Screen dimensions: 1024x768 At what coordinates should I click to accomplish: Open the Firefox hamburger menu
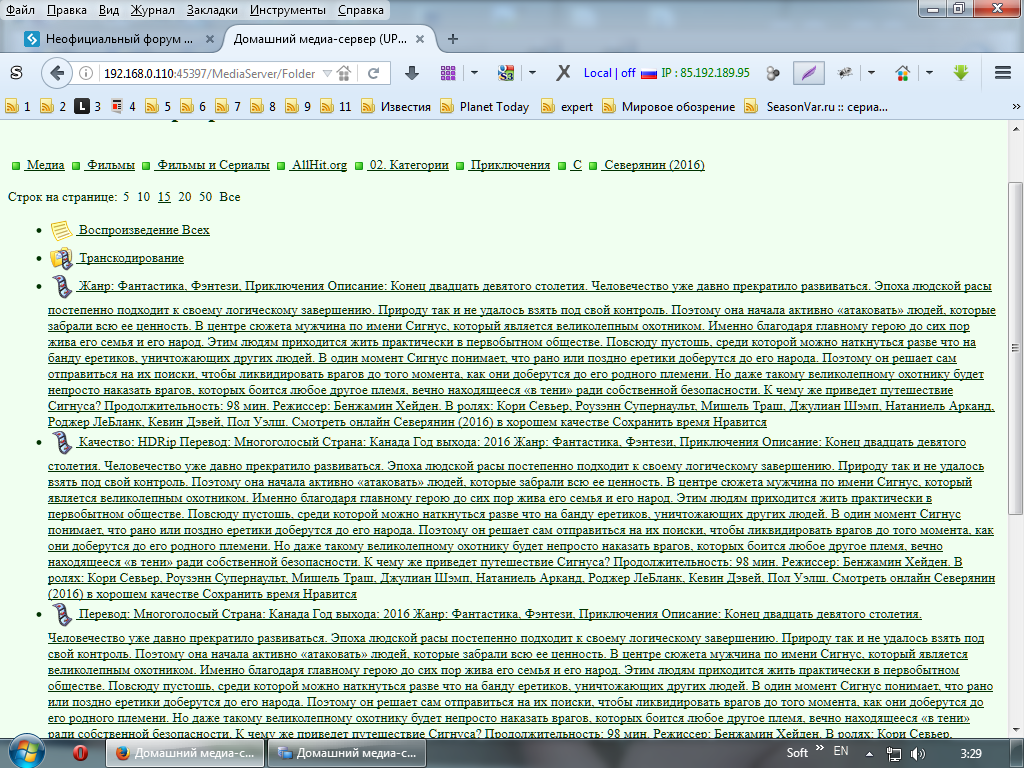click(1003, 73)
